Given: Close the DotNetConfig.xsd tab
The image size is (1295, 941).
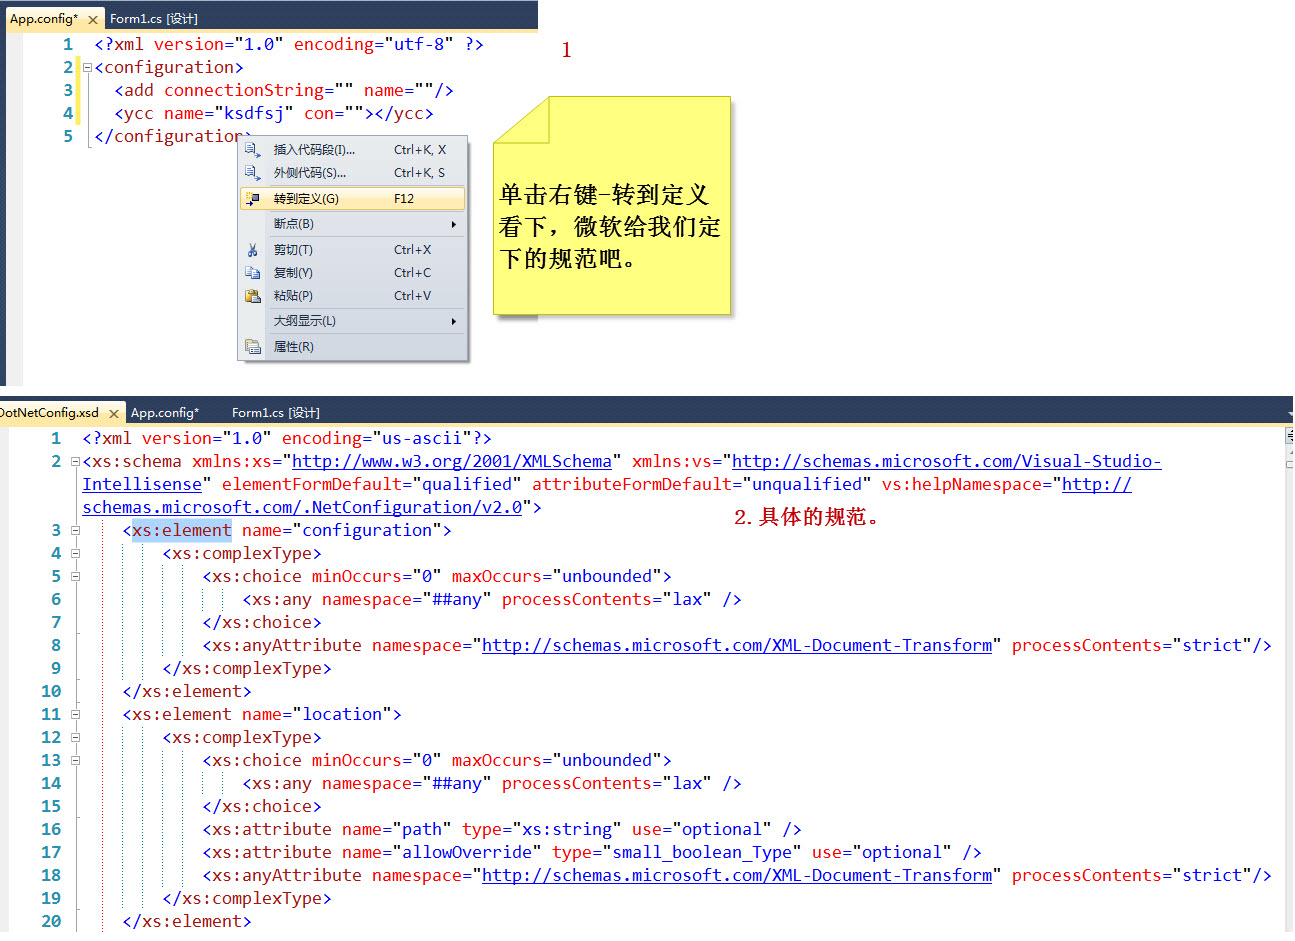Looking at the screenshot, I should point(114,414).
